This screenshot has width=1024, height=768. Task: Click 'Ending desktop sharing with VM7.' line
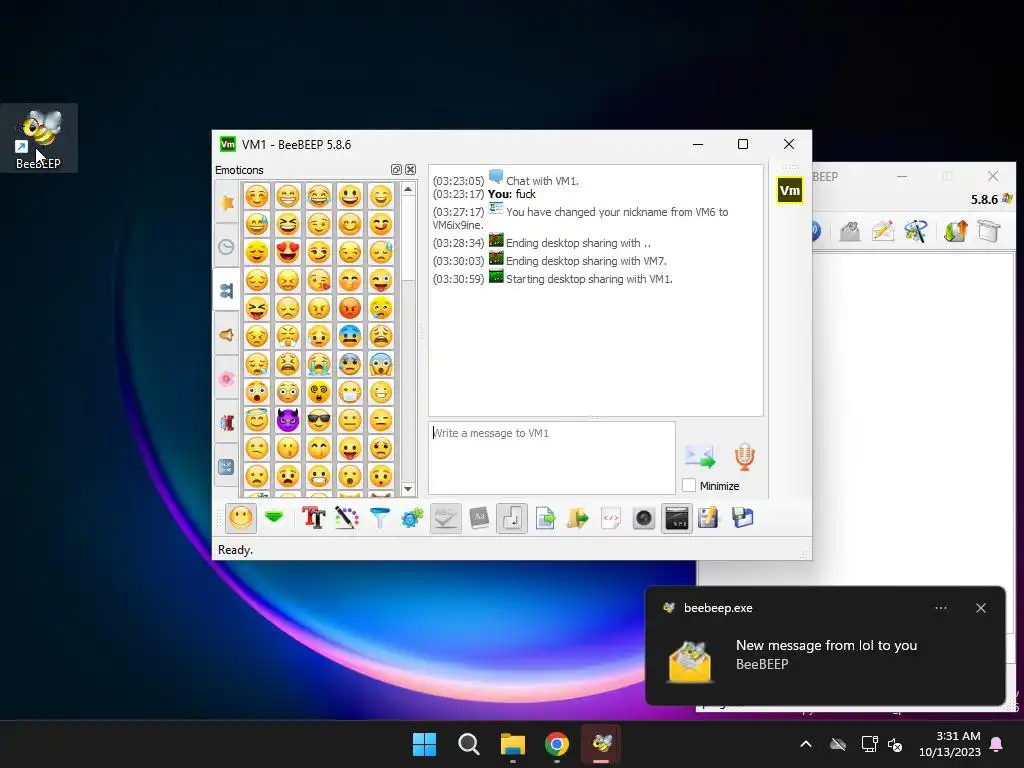[586, 261]
